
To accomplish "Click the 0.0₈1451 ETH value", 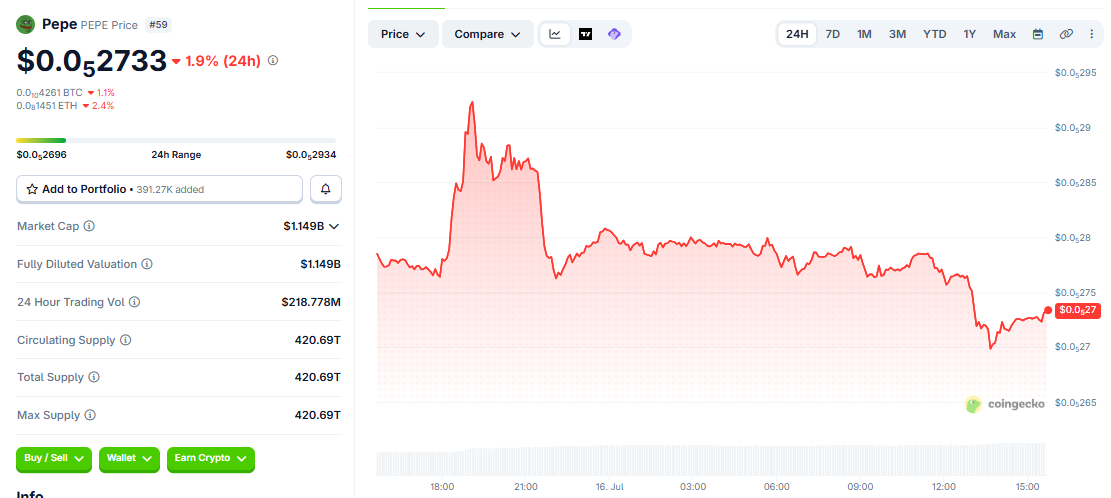I will click(x=47, y=106).
